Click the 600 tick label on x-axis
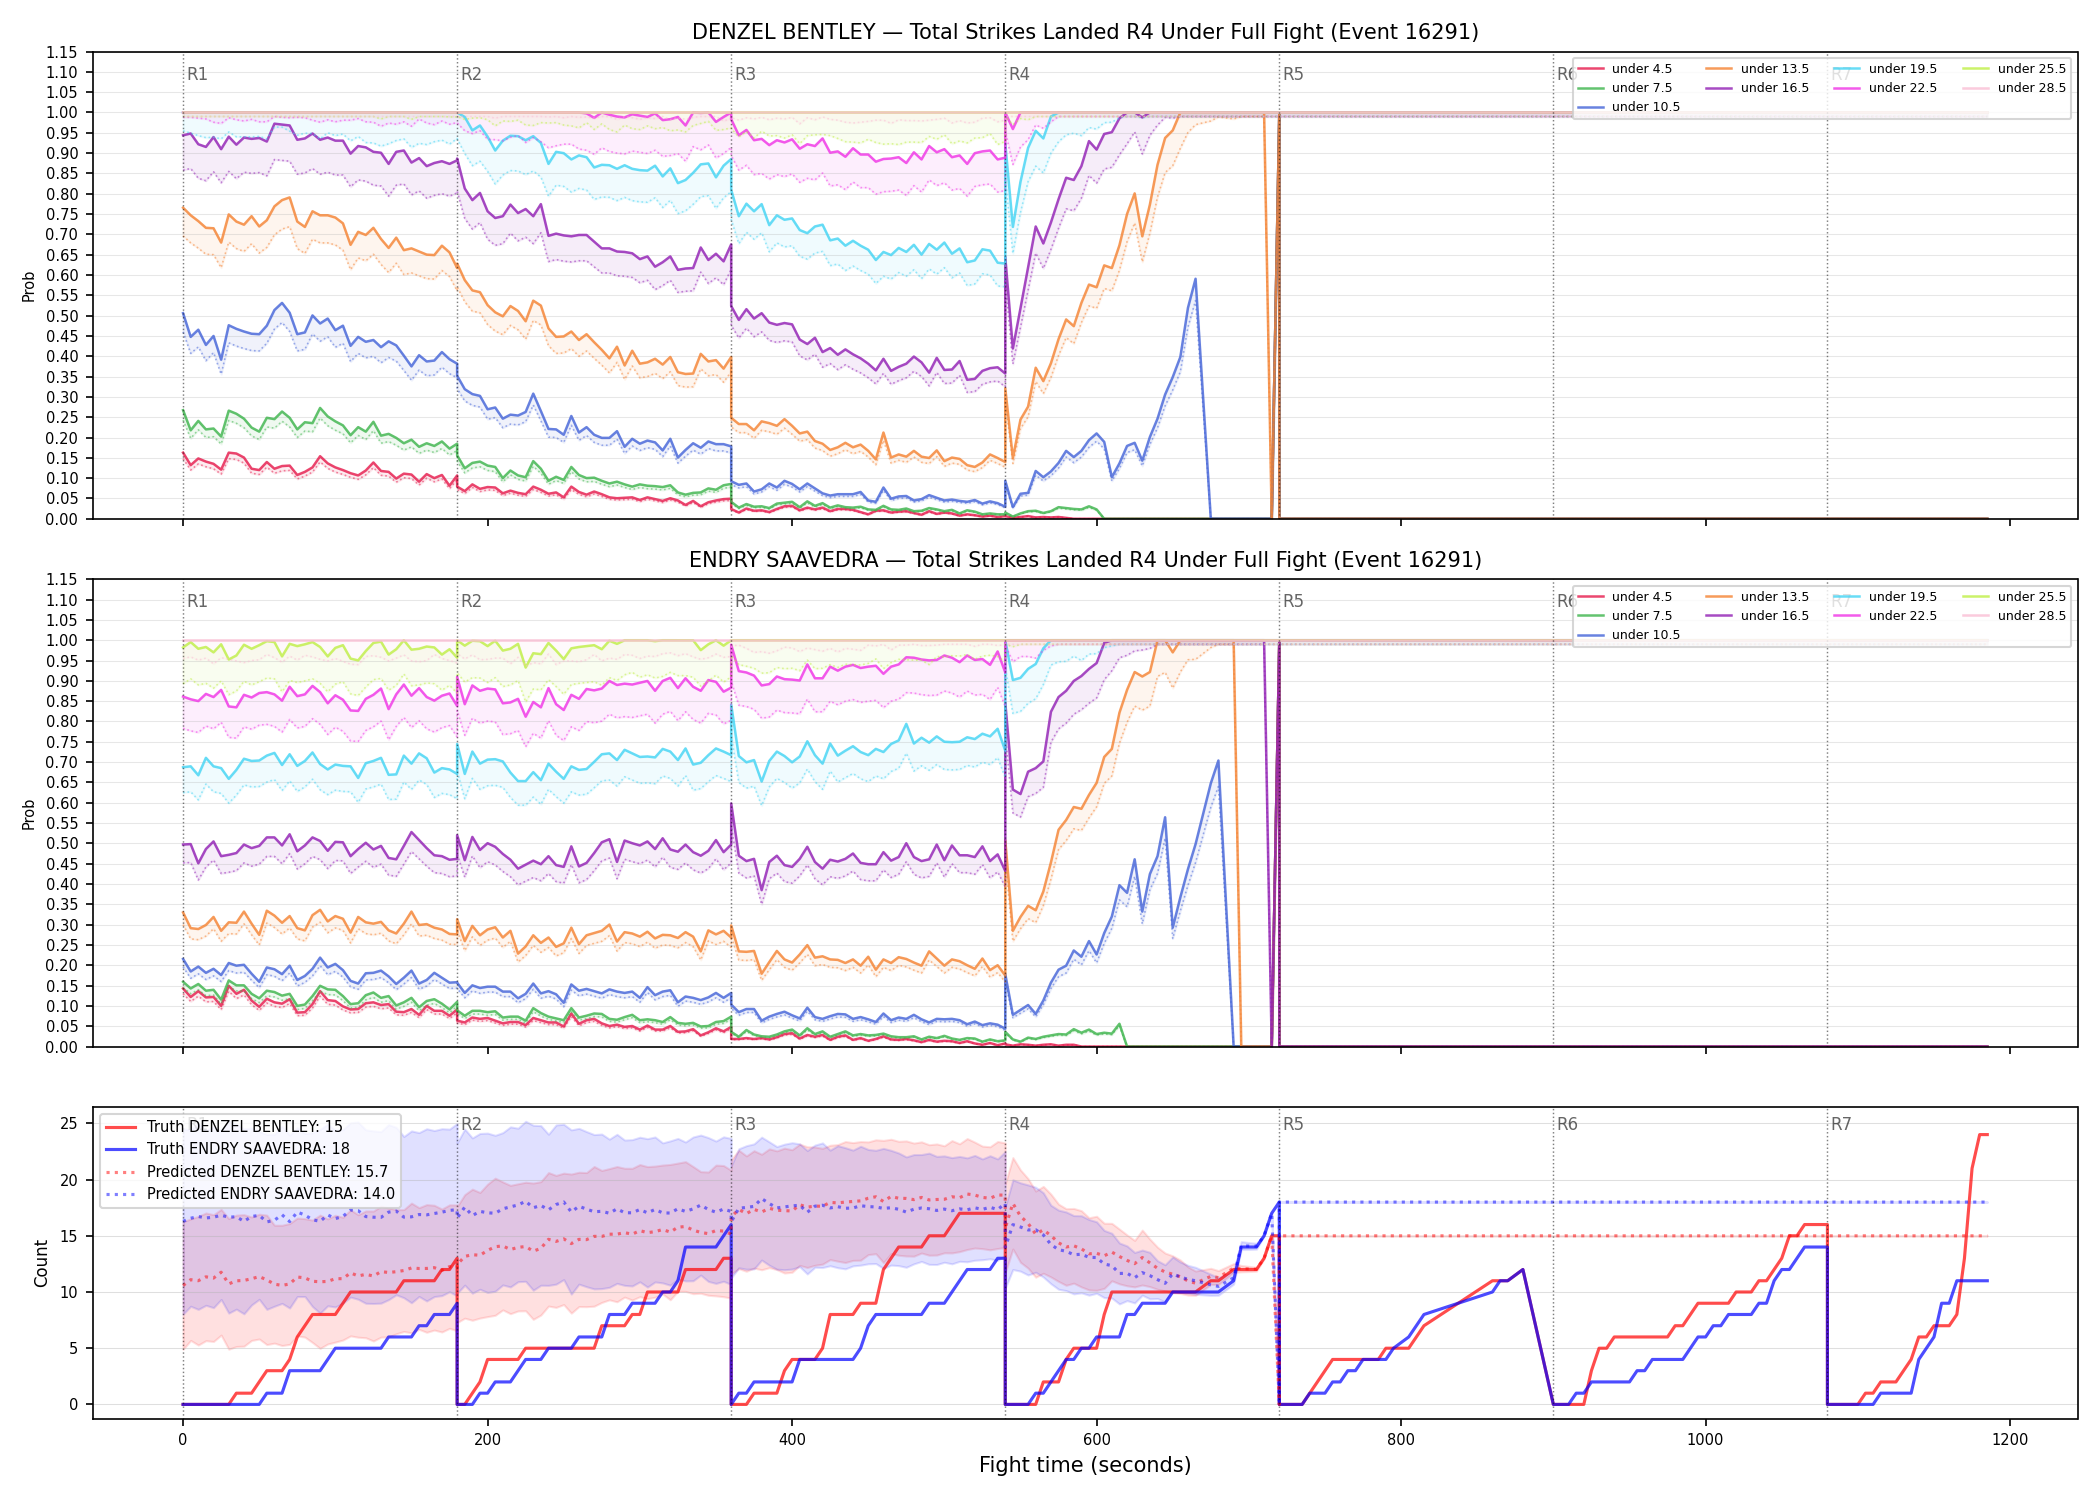The image size is (2100, 1500). (x=1097, y=1440)
